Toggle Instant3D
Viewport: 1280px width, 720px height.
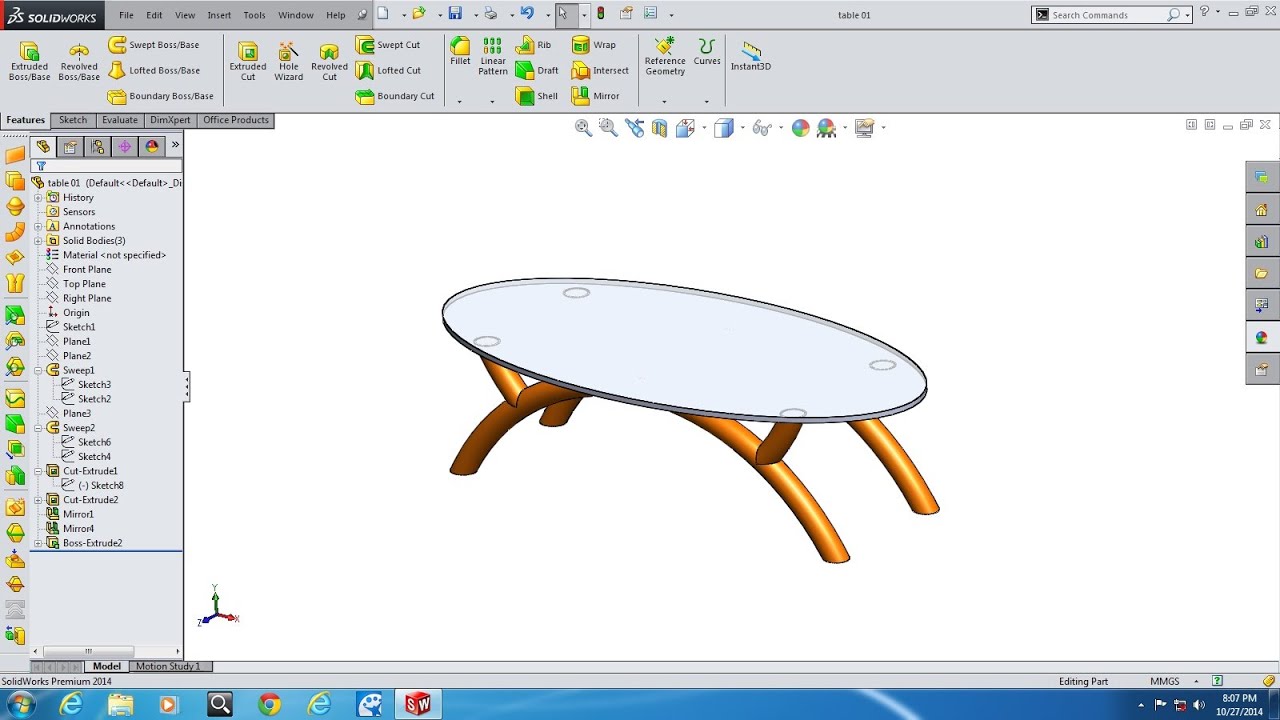(751, 56)
